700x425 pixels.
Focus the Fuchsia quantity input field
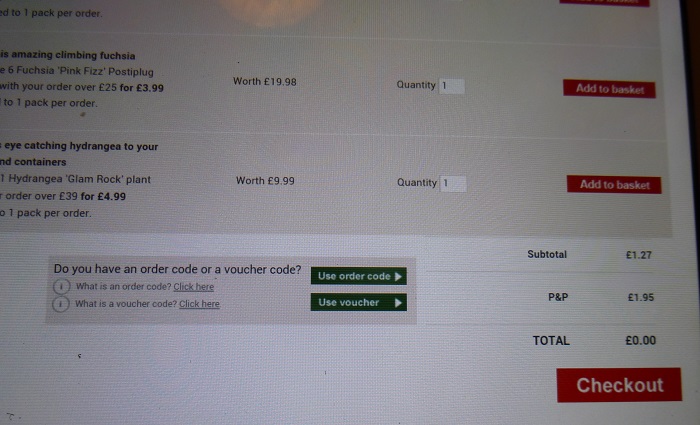(x=452, y=86)
